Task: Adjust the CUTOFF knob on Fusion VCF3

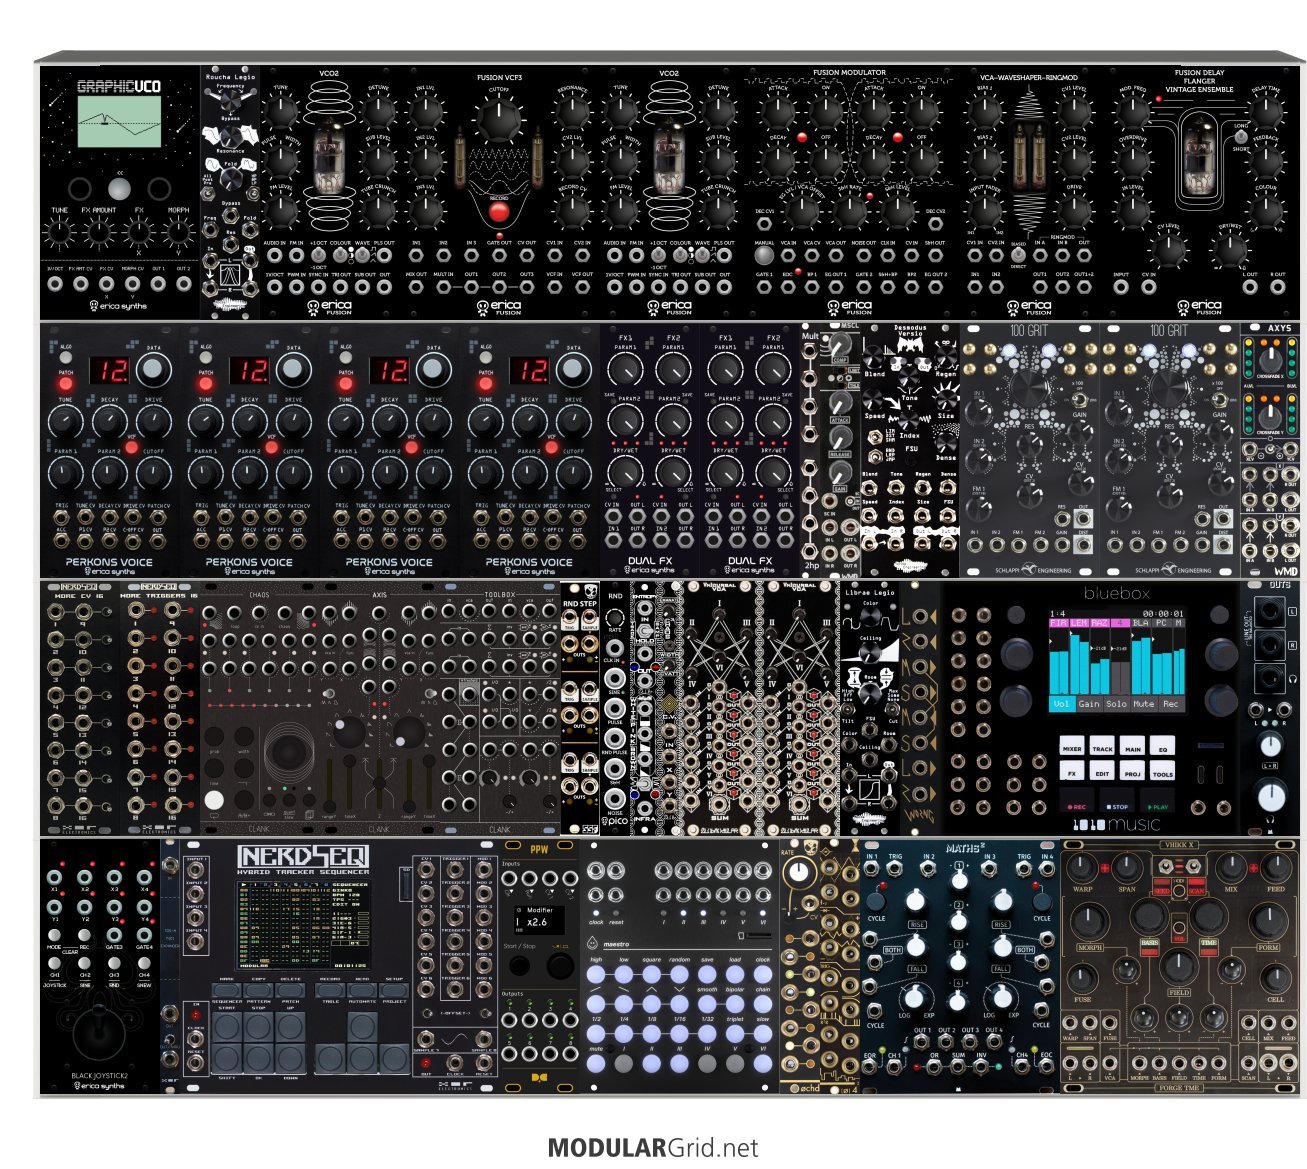Action: coord(498,120)
